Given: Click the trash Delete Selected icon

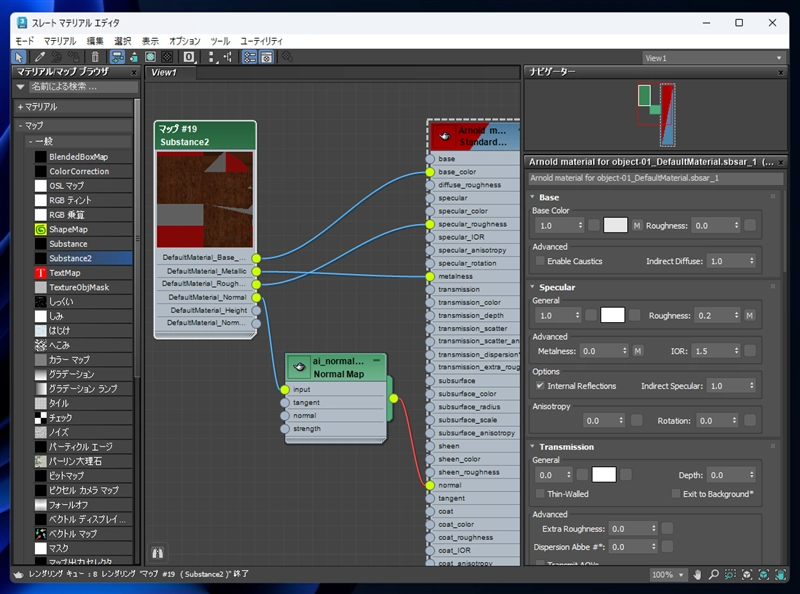Looking at the screenshot, I should click(x=95, y=57).
